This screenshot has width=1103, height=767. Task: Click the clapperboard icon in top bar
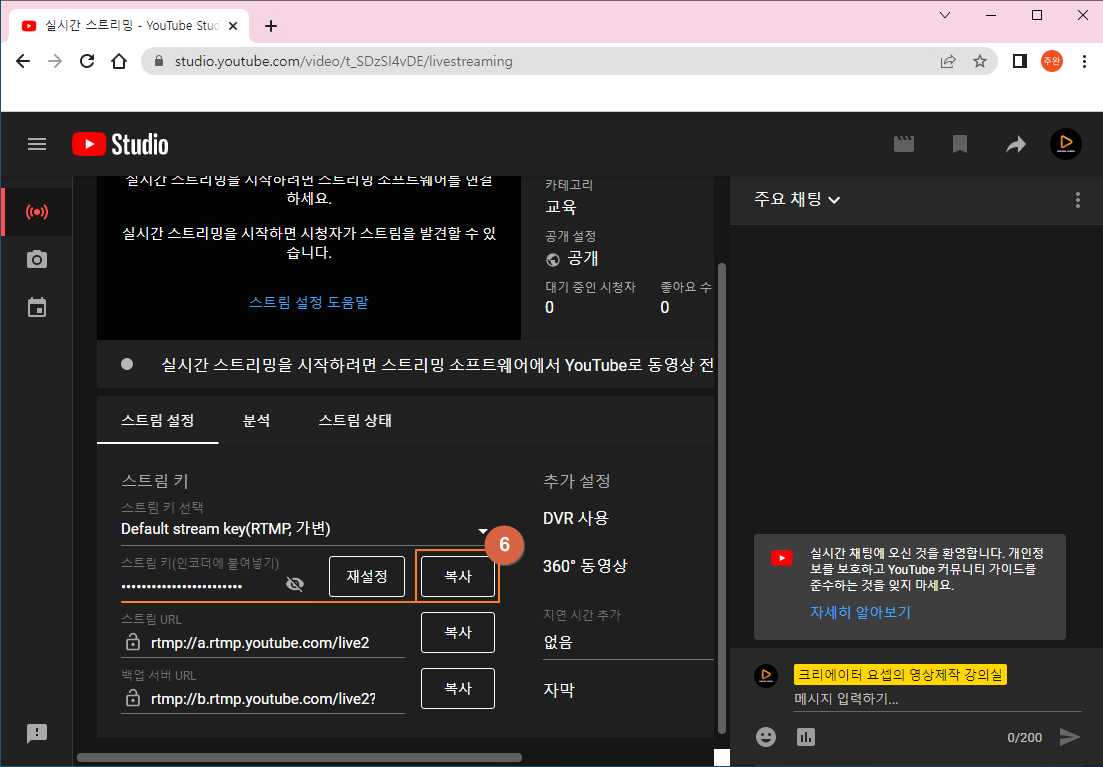tap(904, 144)
